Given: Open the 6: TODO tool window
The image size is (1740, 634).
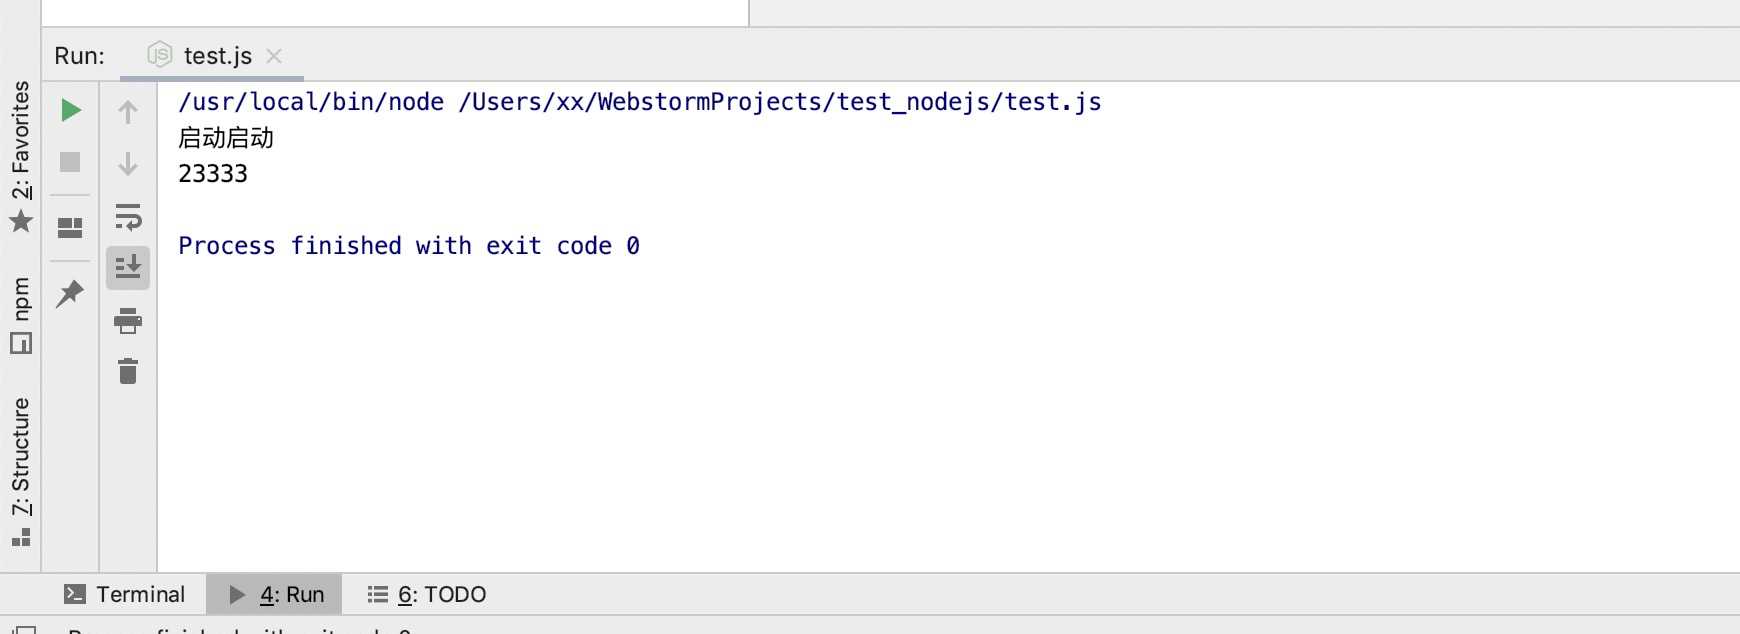Looking at the screenshot, I should (426, 594).
